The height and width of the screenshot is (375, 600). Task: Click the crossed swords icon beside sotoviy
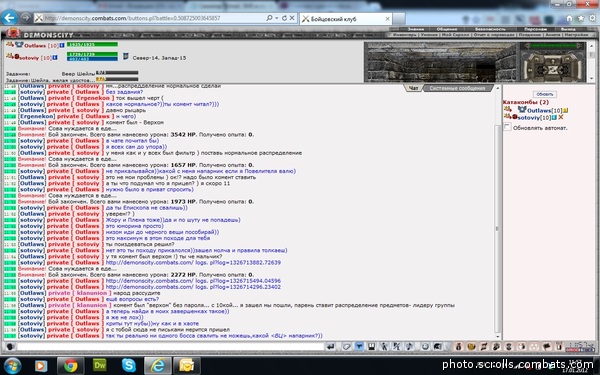(x=561, y=117)
